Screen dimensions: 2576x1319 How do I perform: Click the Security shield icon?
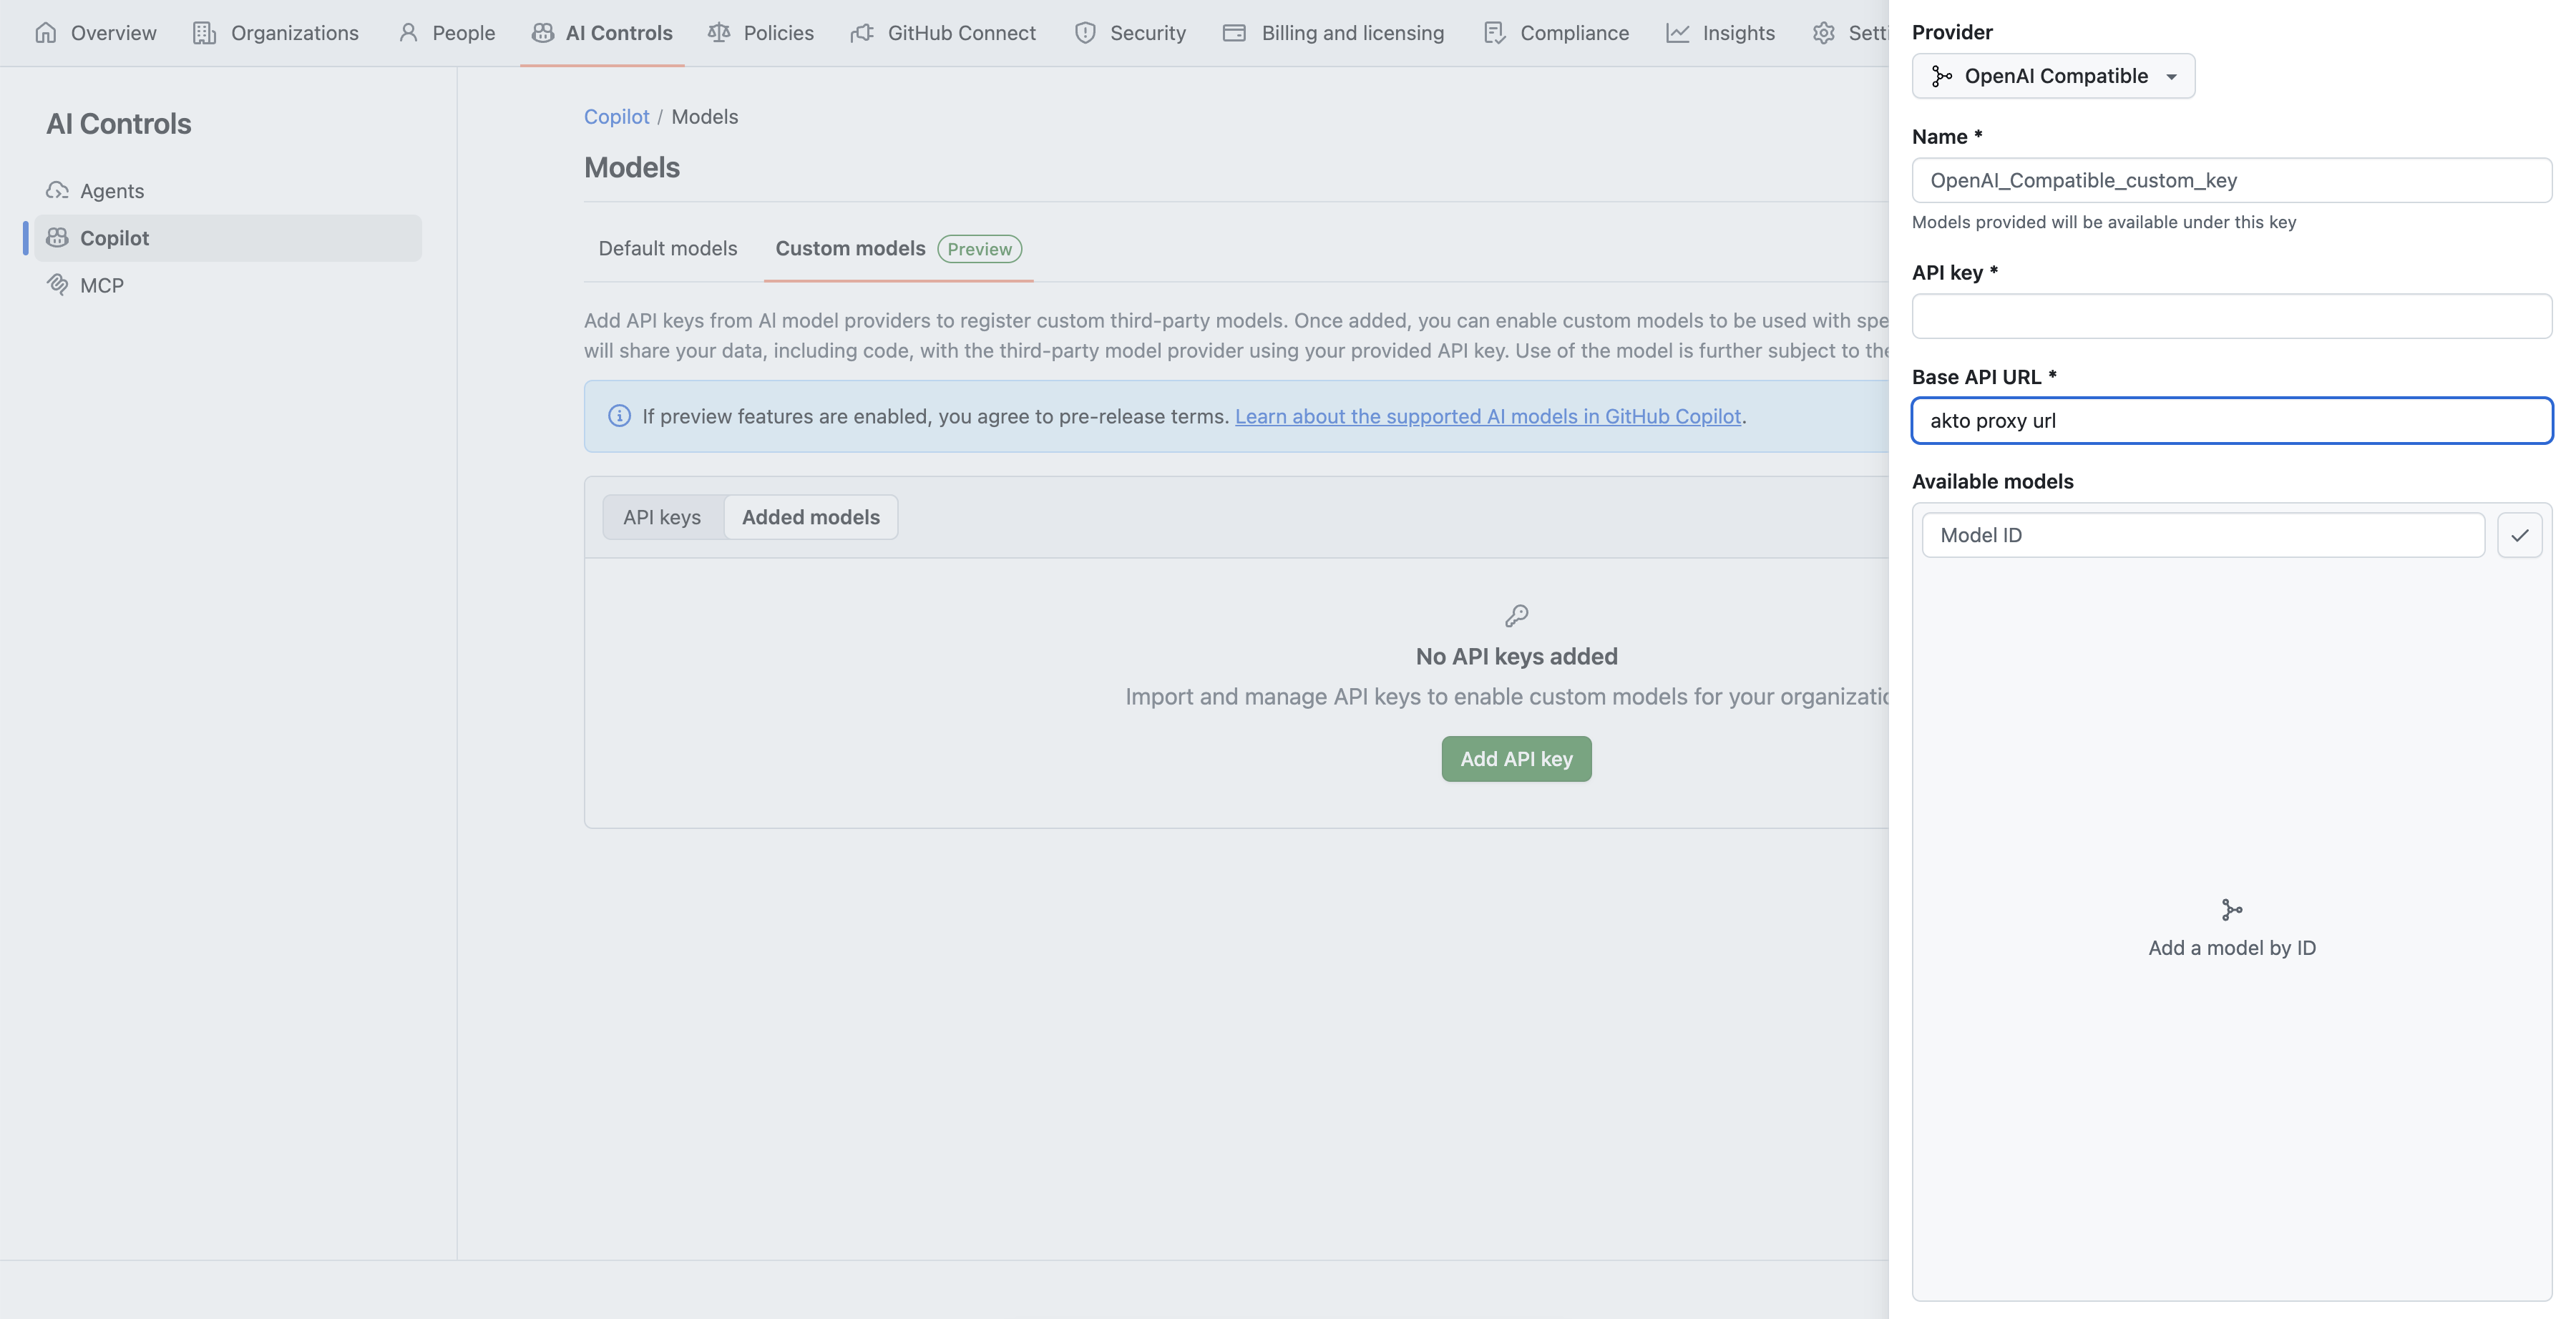(1085, 33)
